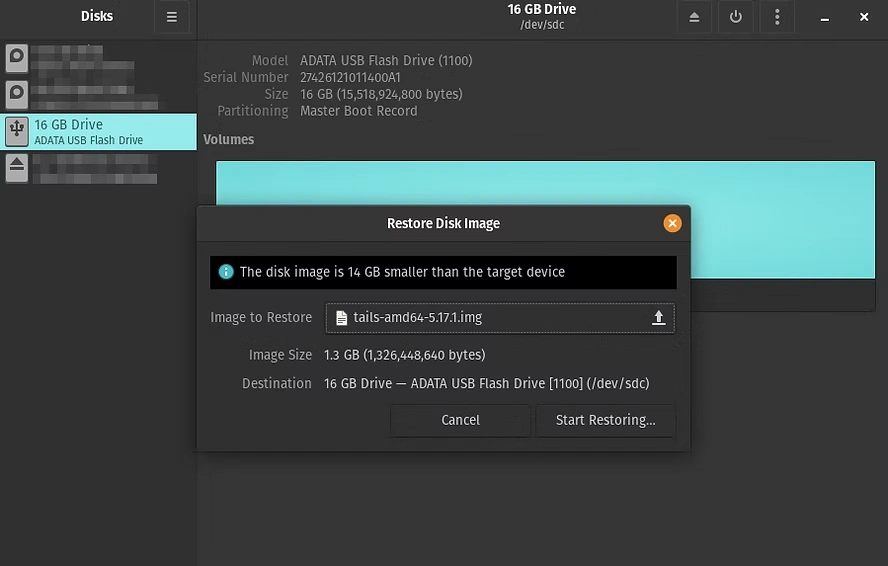The width and height of the screenshot is (888, 566).
Task: Select the 16 GB Drive in the sidebar
Action: tap(99, 132)
